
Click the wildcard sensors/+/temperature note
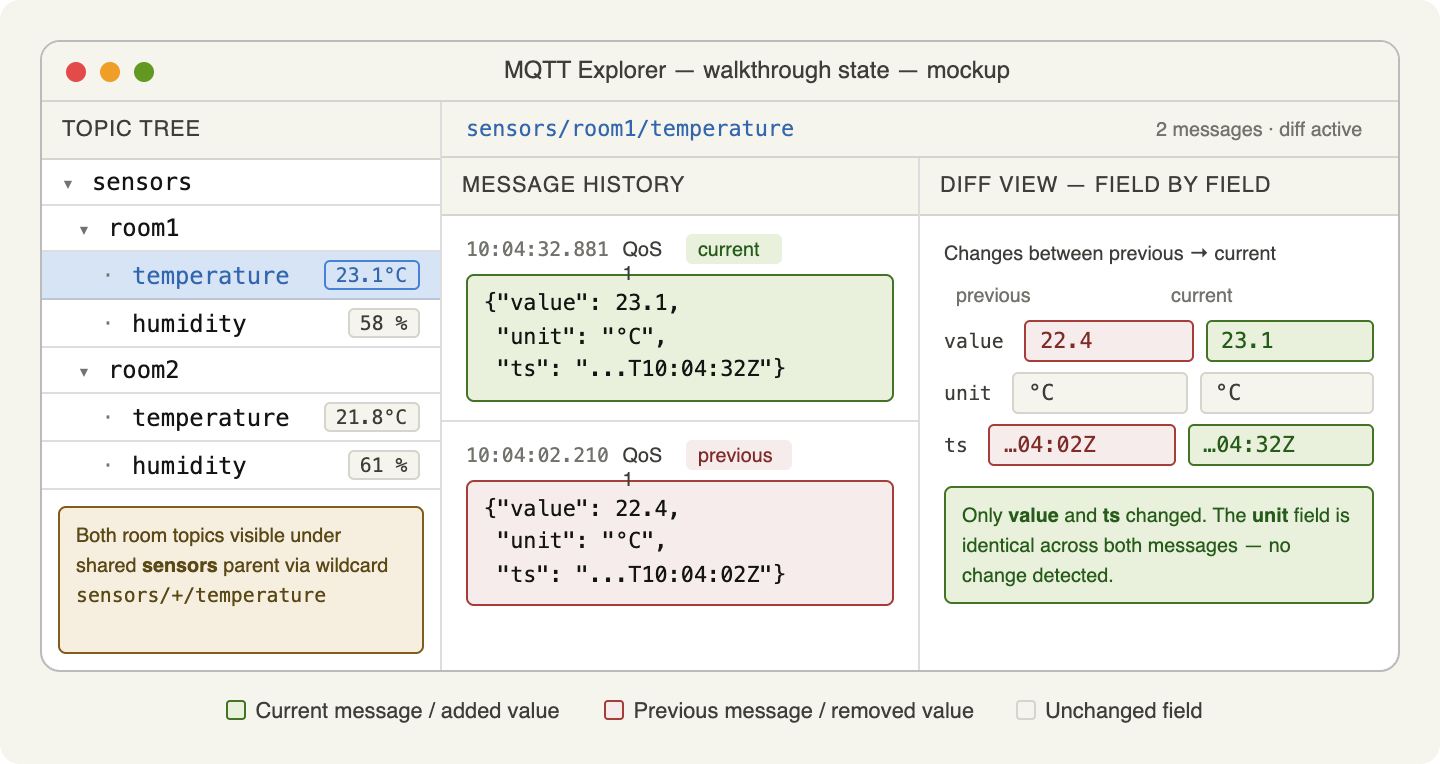click(241, 580)
